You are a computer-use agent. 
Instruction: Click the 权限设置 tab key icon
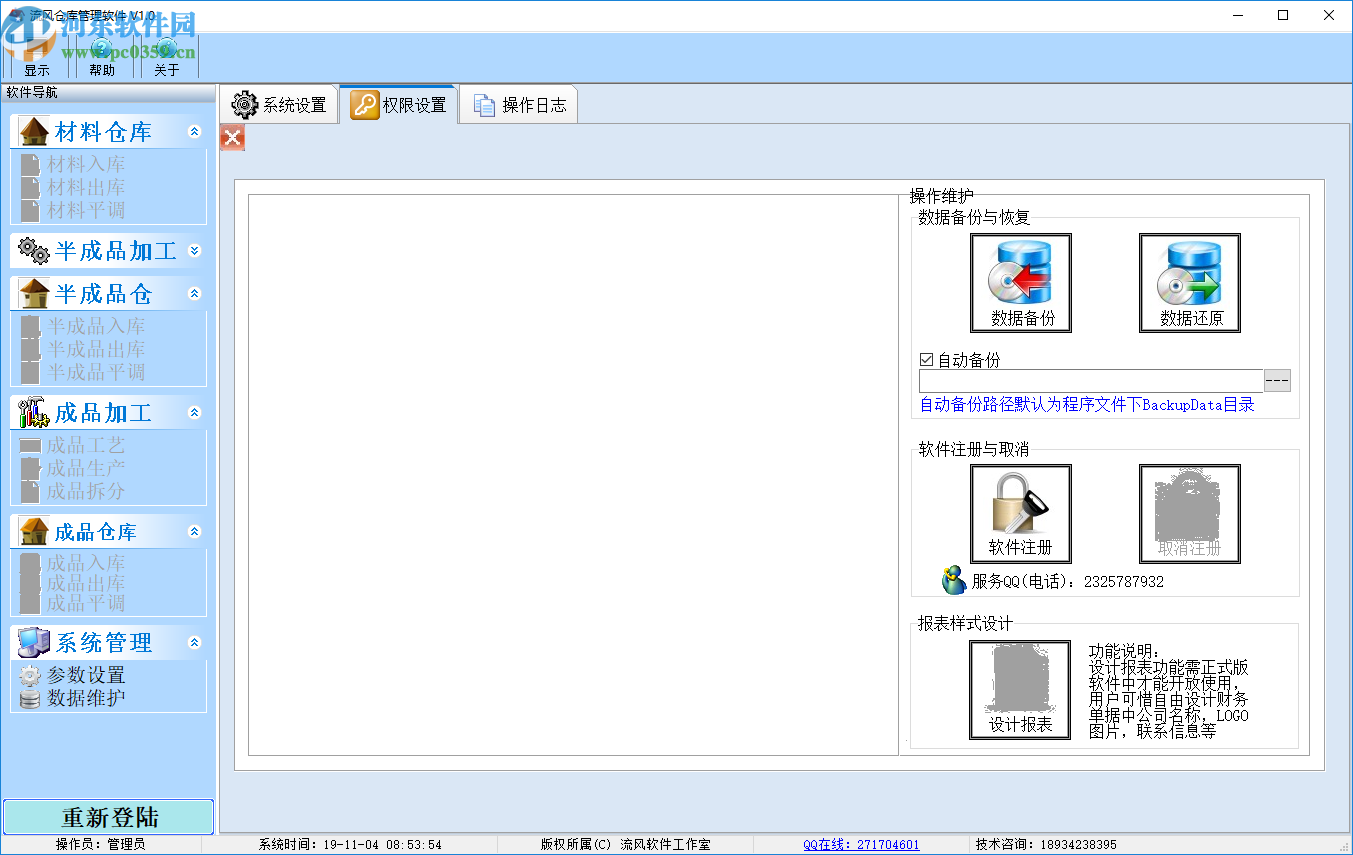coord(365,104)
